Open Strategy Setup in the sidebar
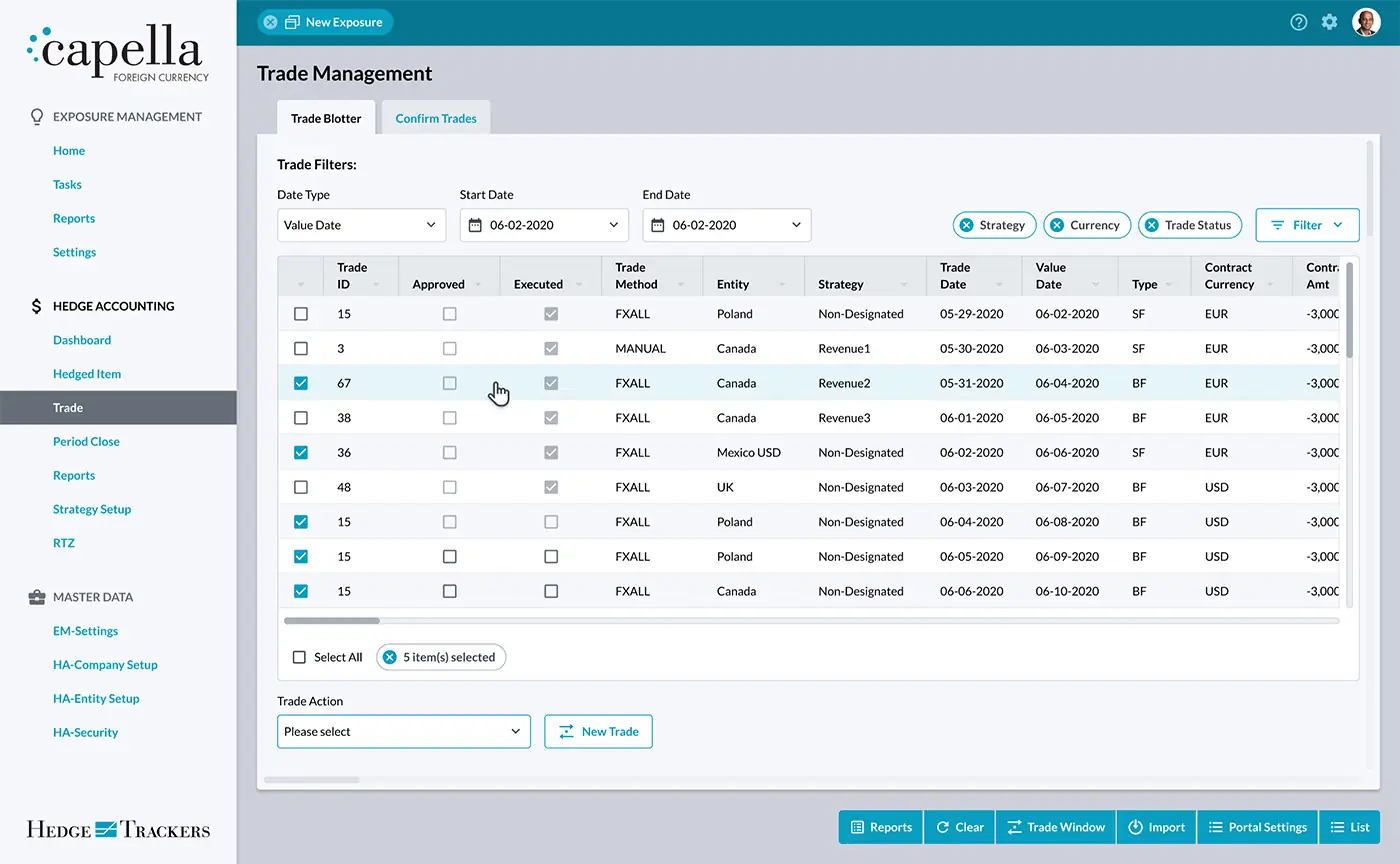This screenshot has width=1400, height=864. coord(92,509)
